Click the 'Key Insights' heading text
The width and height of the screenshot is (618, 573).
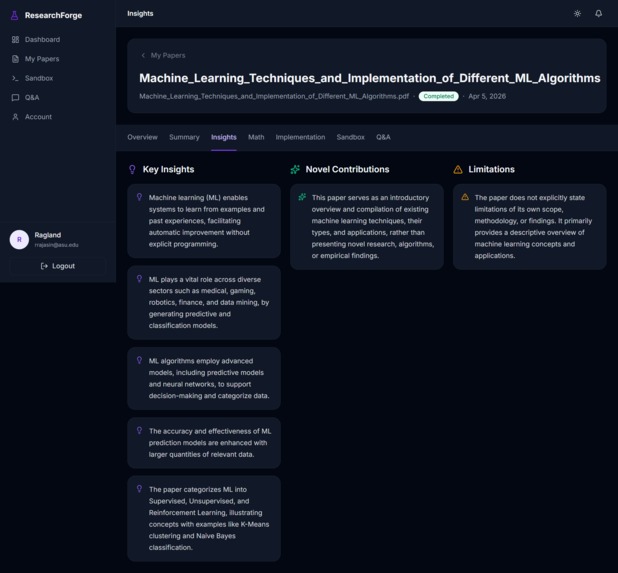click(168, 169)
